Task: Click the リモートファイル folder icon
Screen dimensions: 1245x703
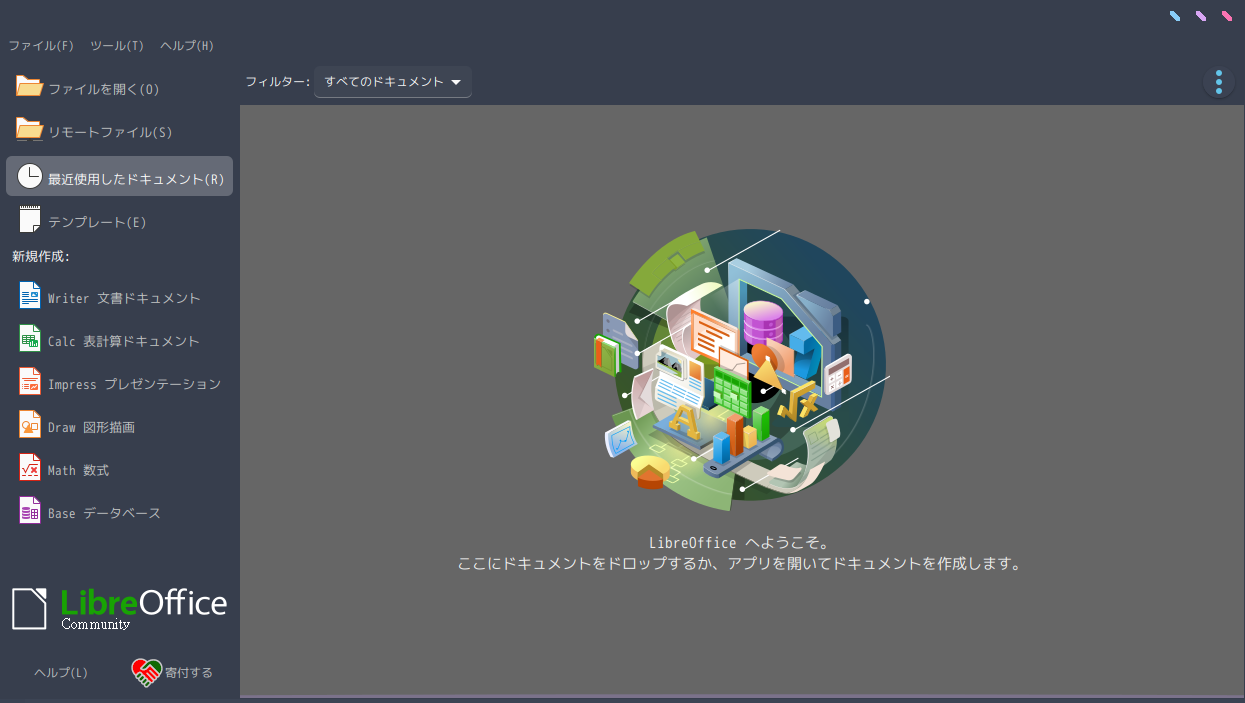Action: [30, 130]
